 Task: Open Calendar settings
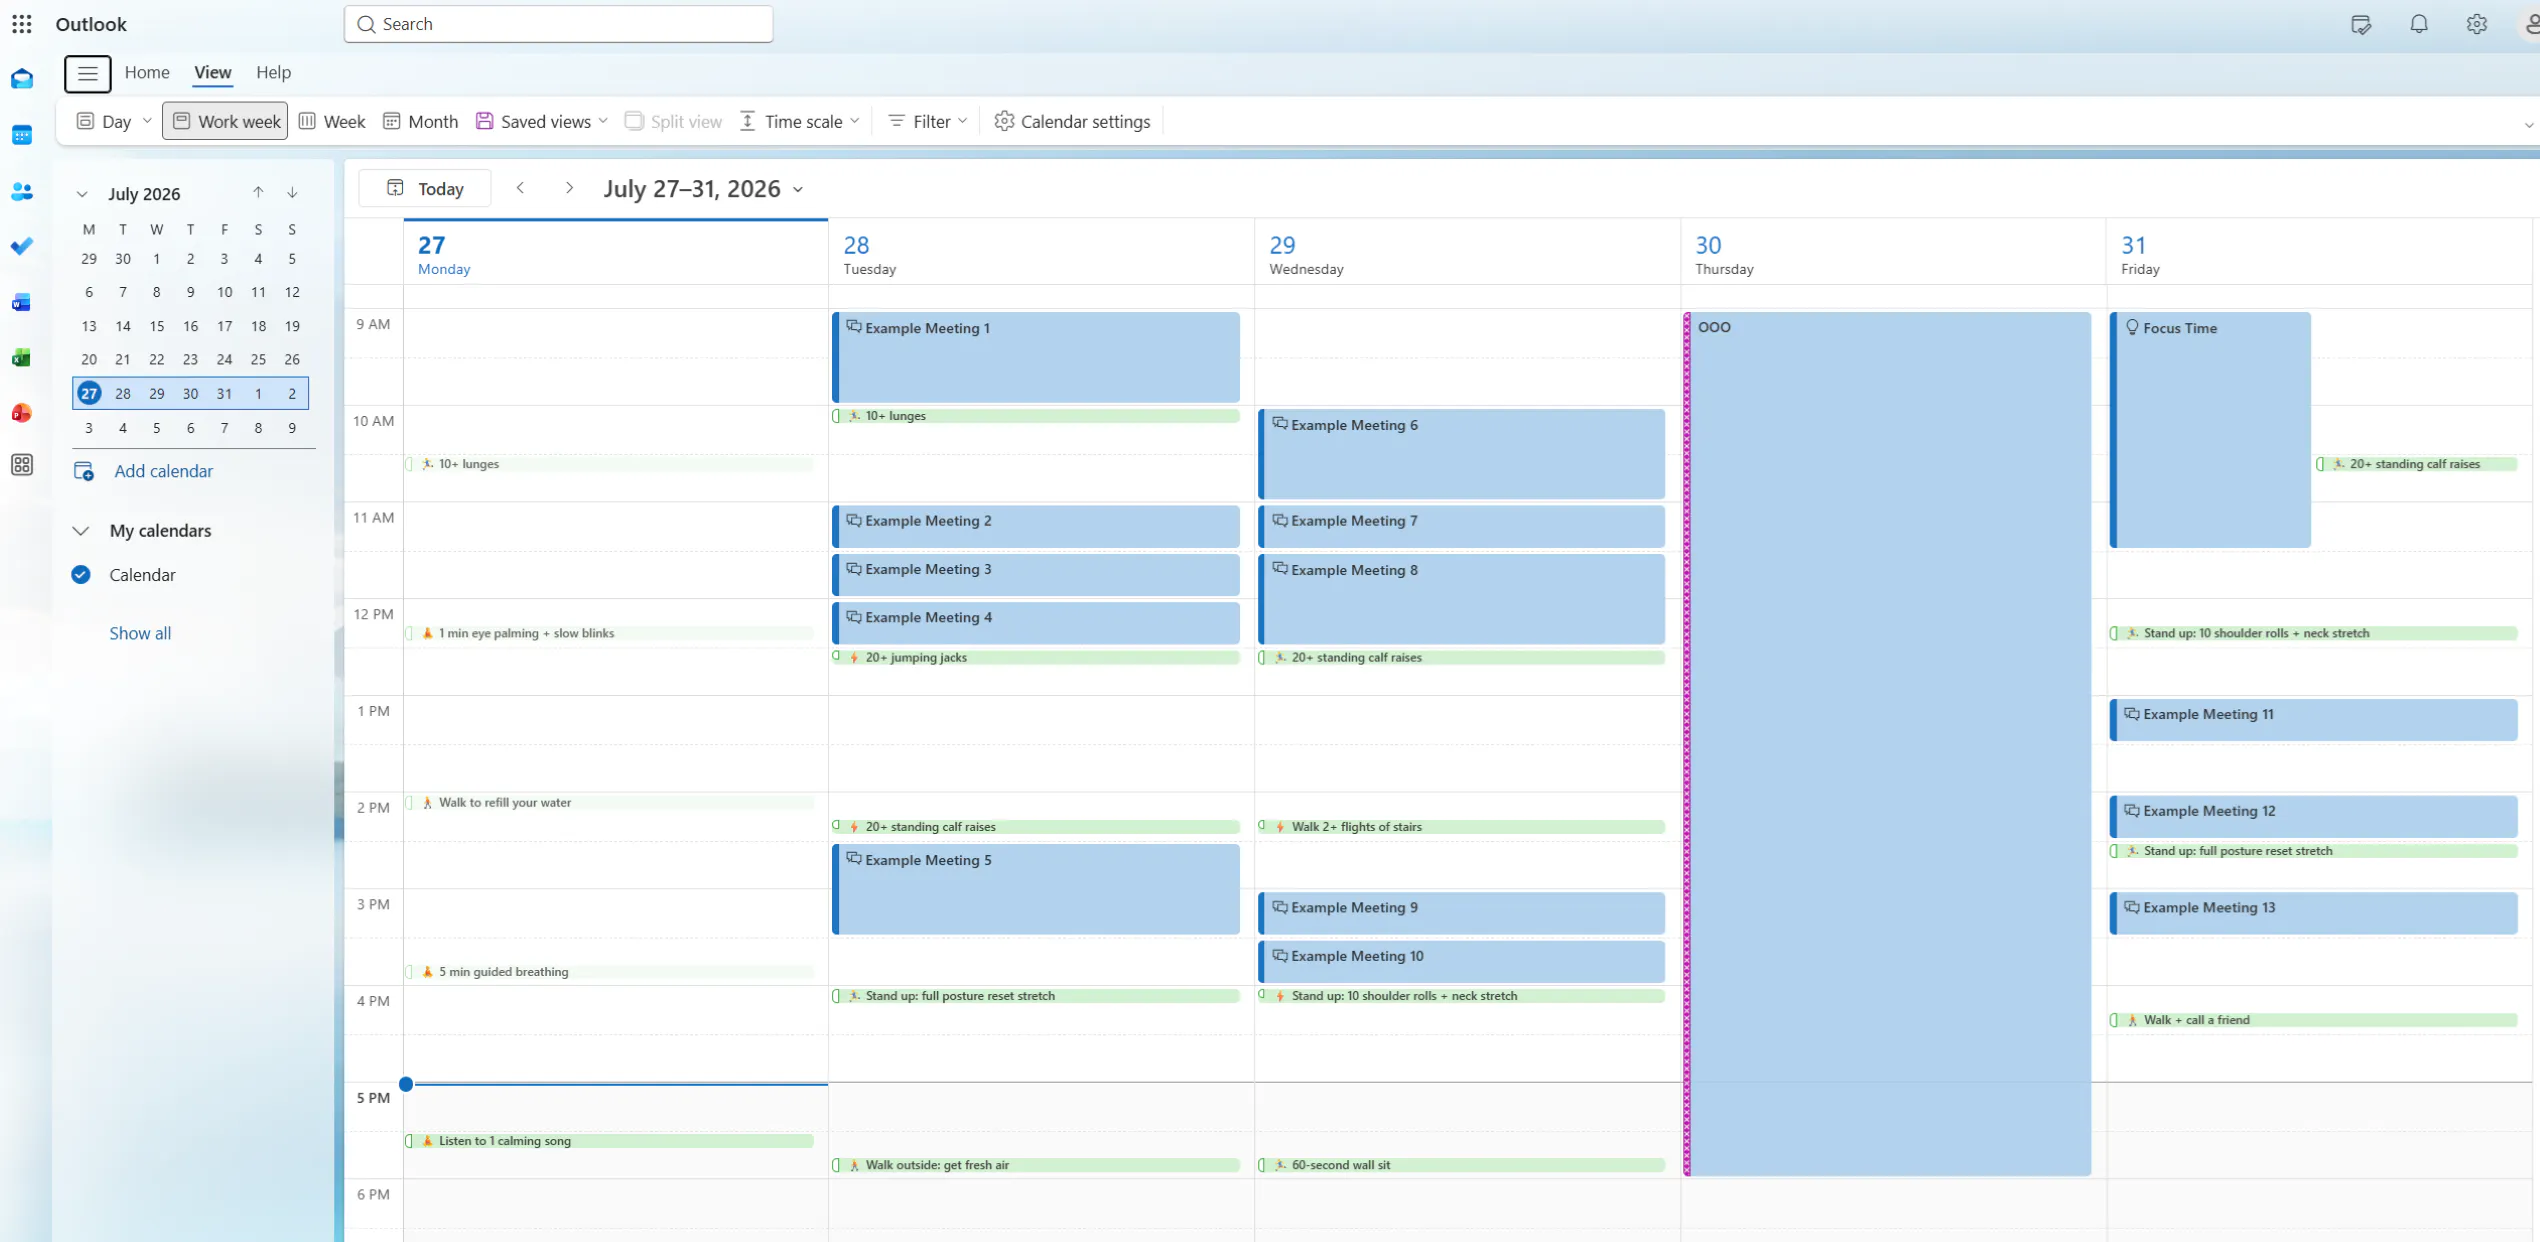pos(1072,121)
